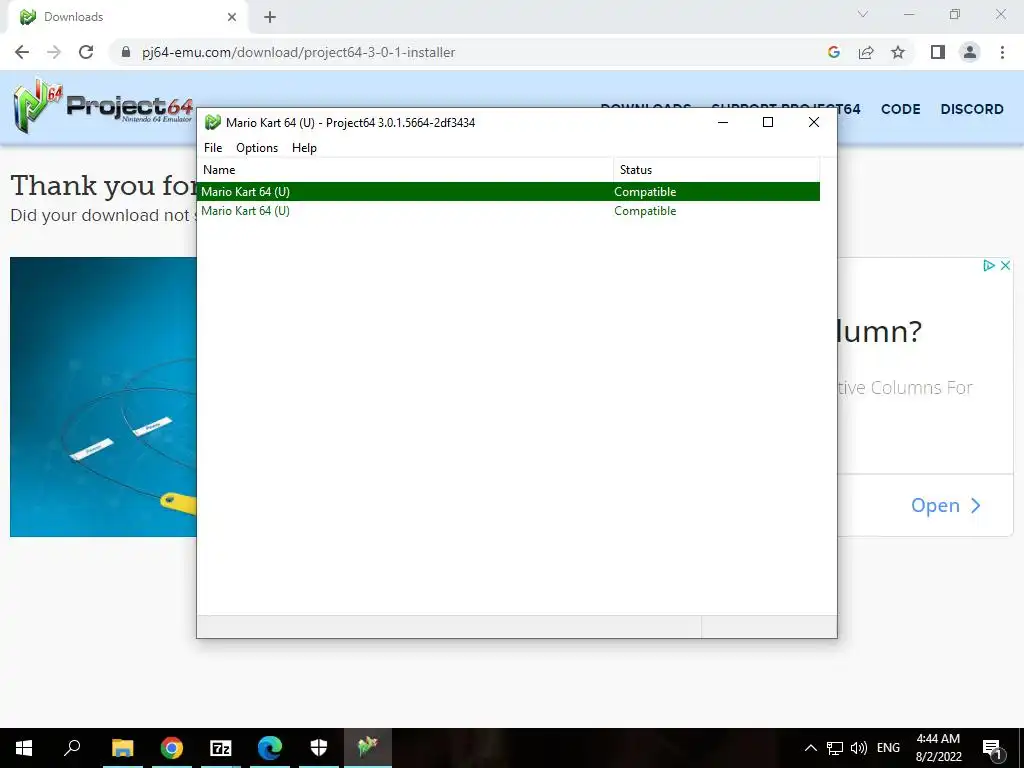Share this page via the share icon
1024x768 pixels.
[x=866, y=52]
